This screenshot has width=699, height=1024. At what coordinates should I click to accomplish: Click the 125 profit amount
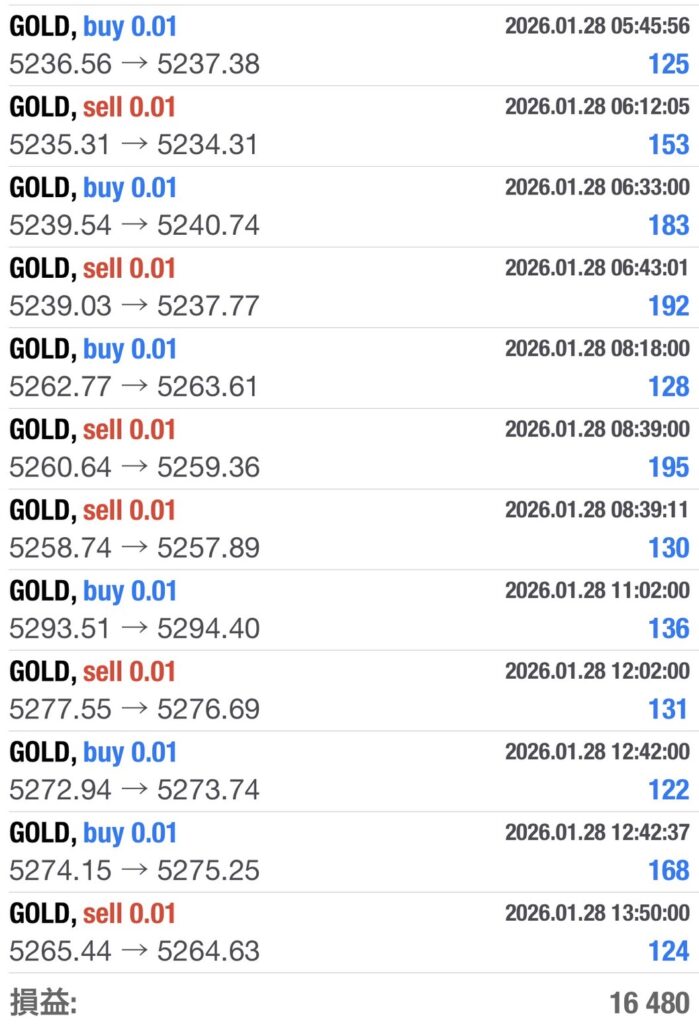click(668, 64)
